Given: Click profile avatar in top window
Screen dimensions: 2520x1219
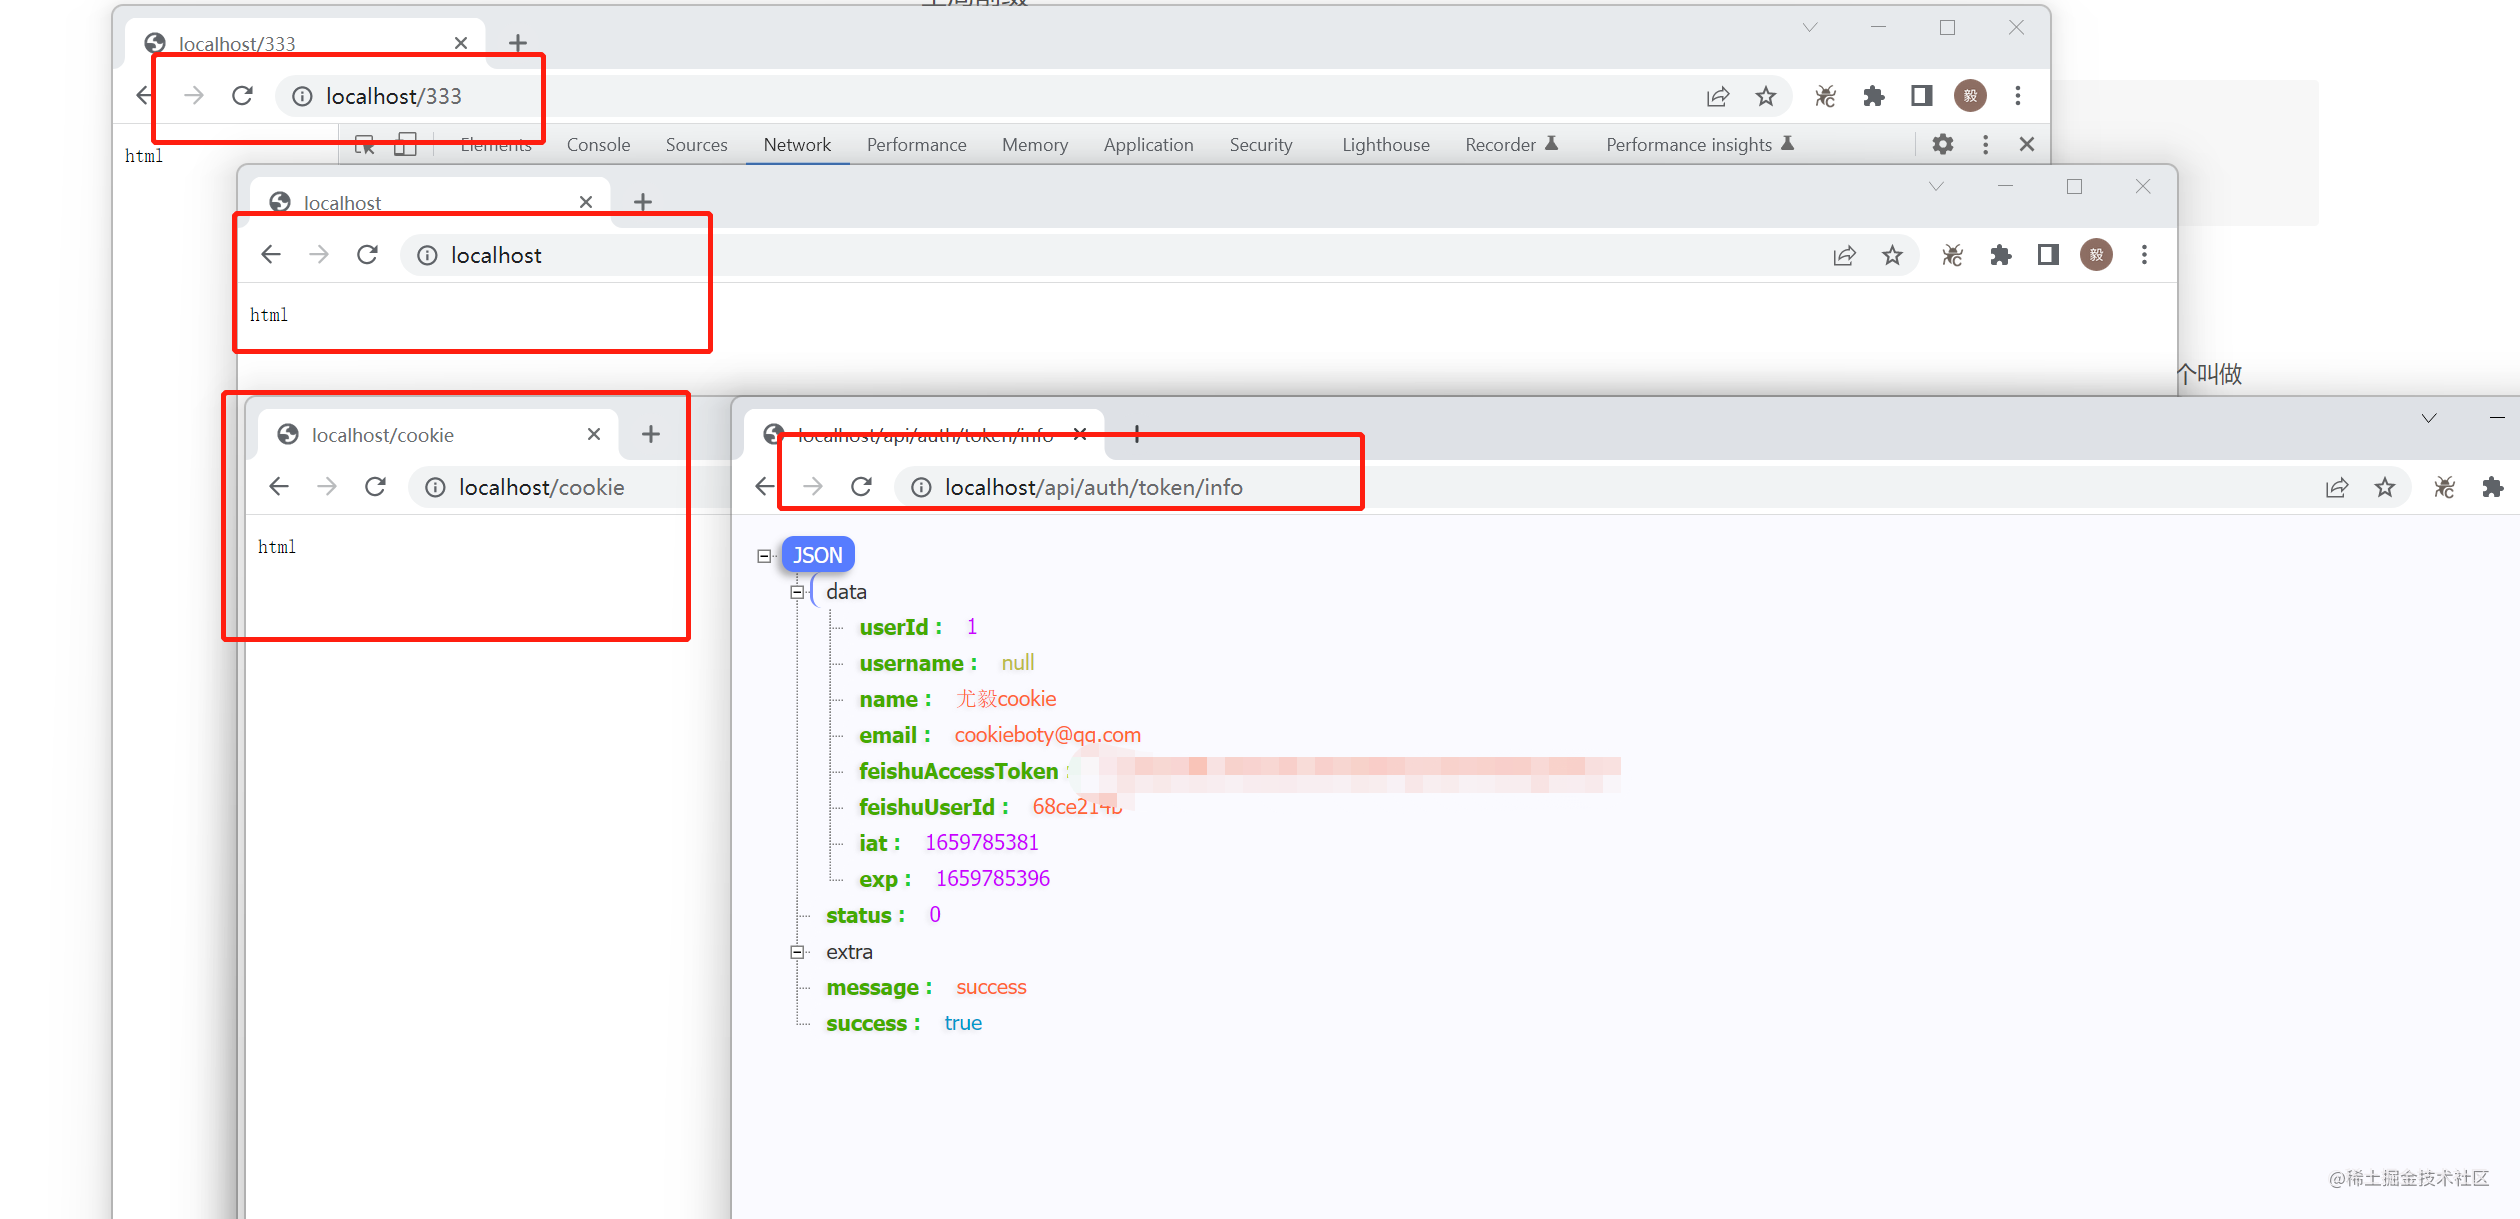Looking at the screenshot, I should coord(1970,96).
